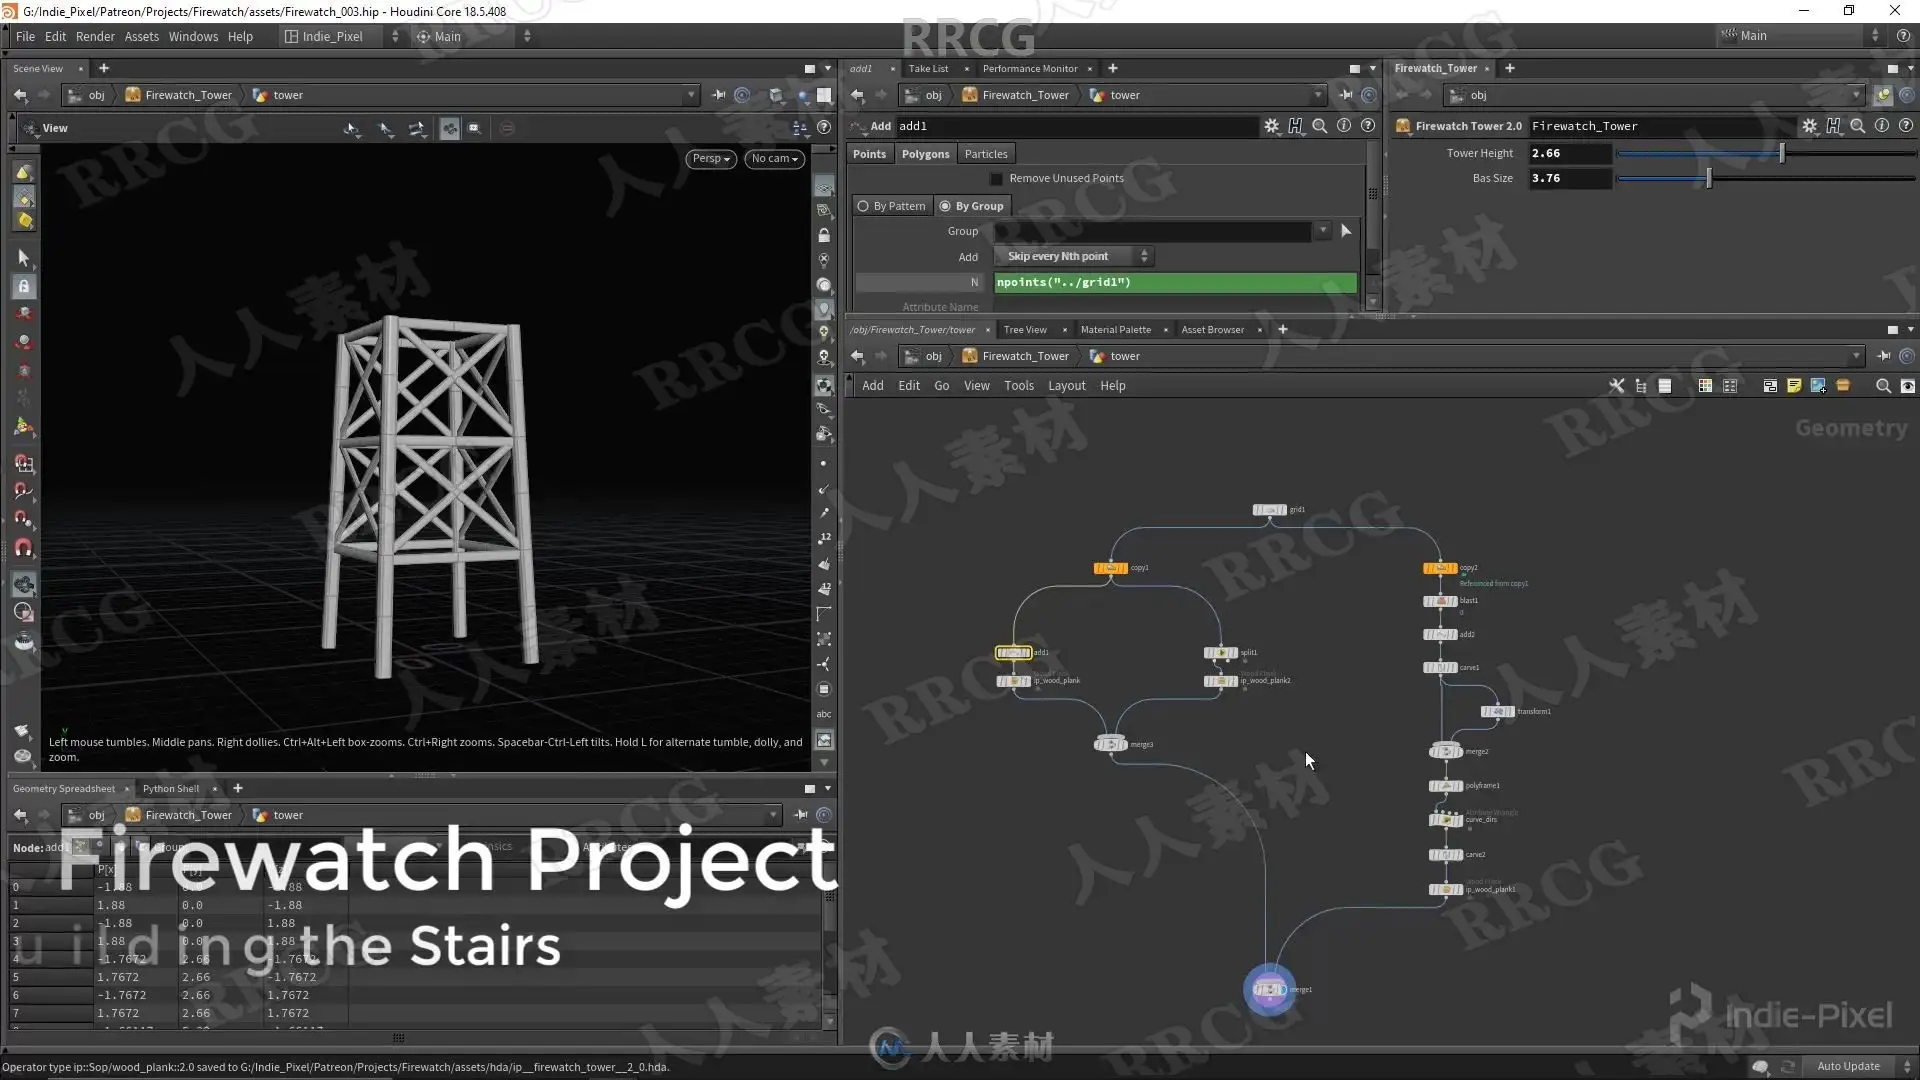Open the Particles tab
The width and height of the screenshot is (1920, 1080).
(x=986, y=154)
